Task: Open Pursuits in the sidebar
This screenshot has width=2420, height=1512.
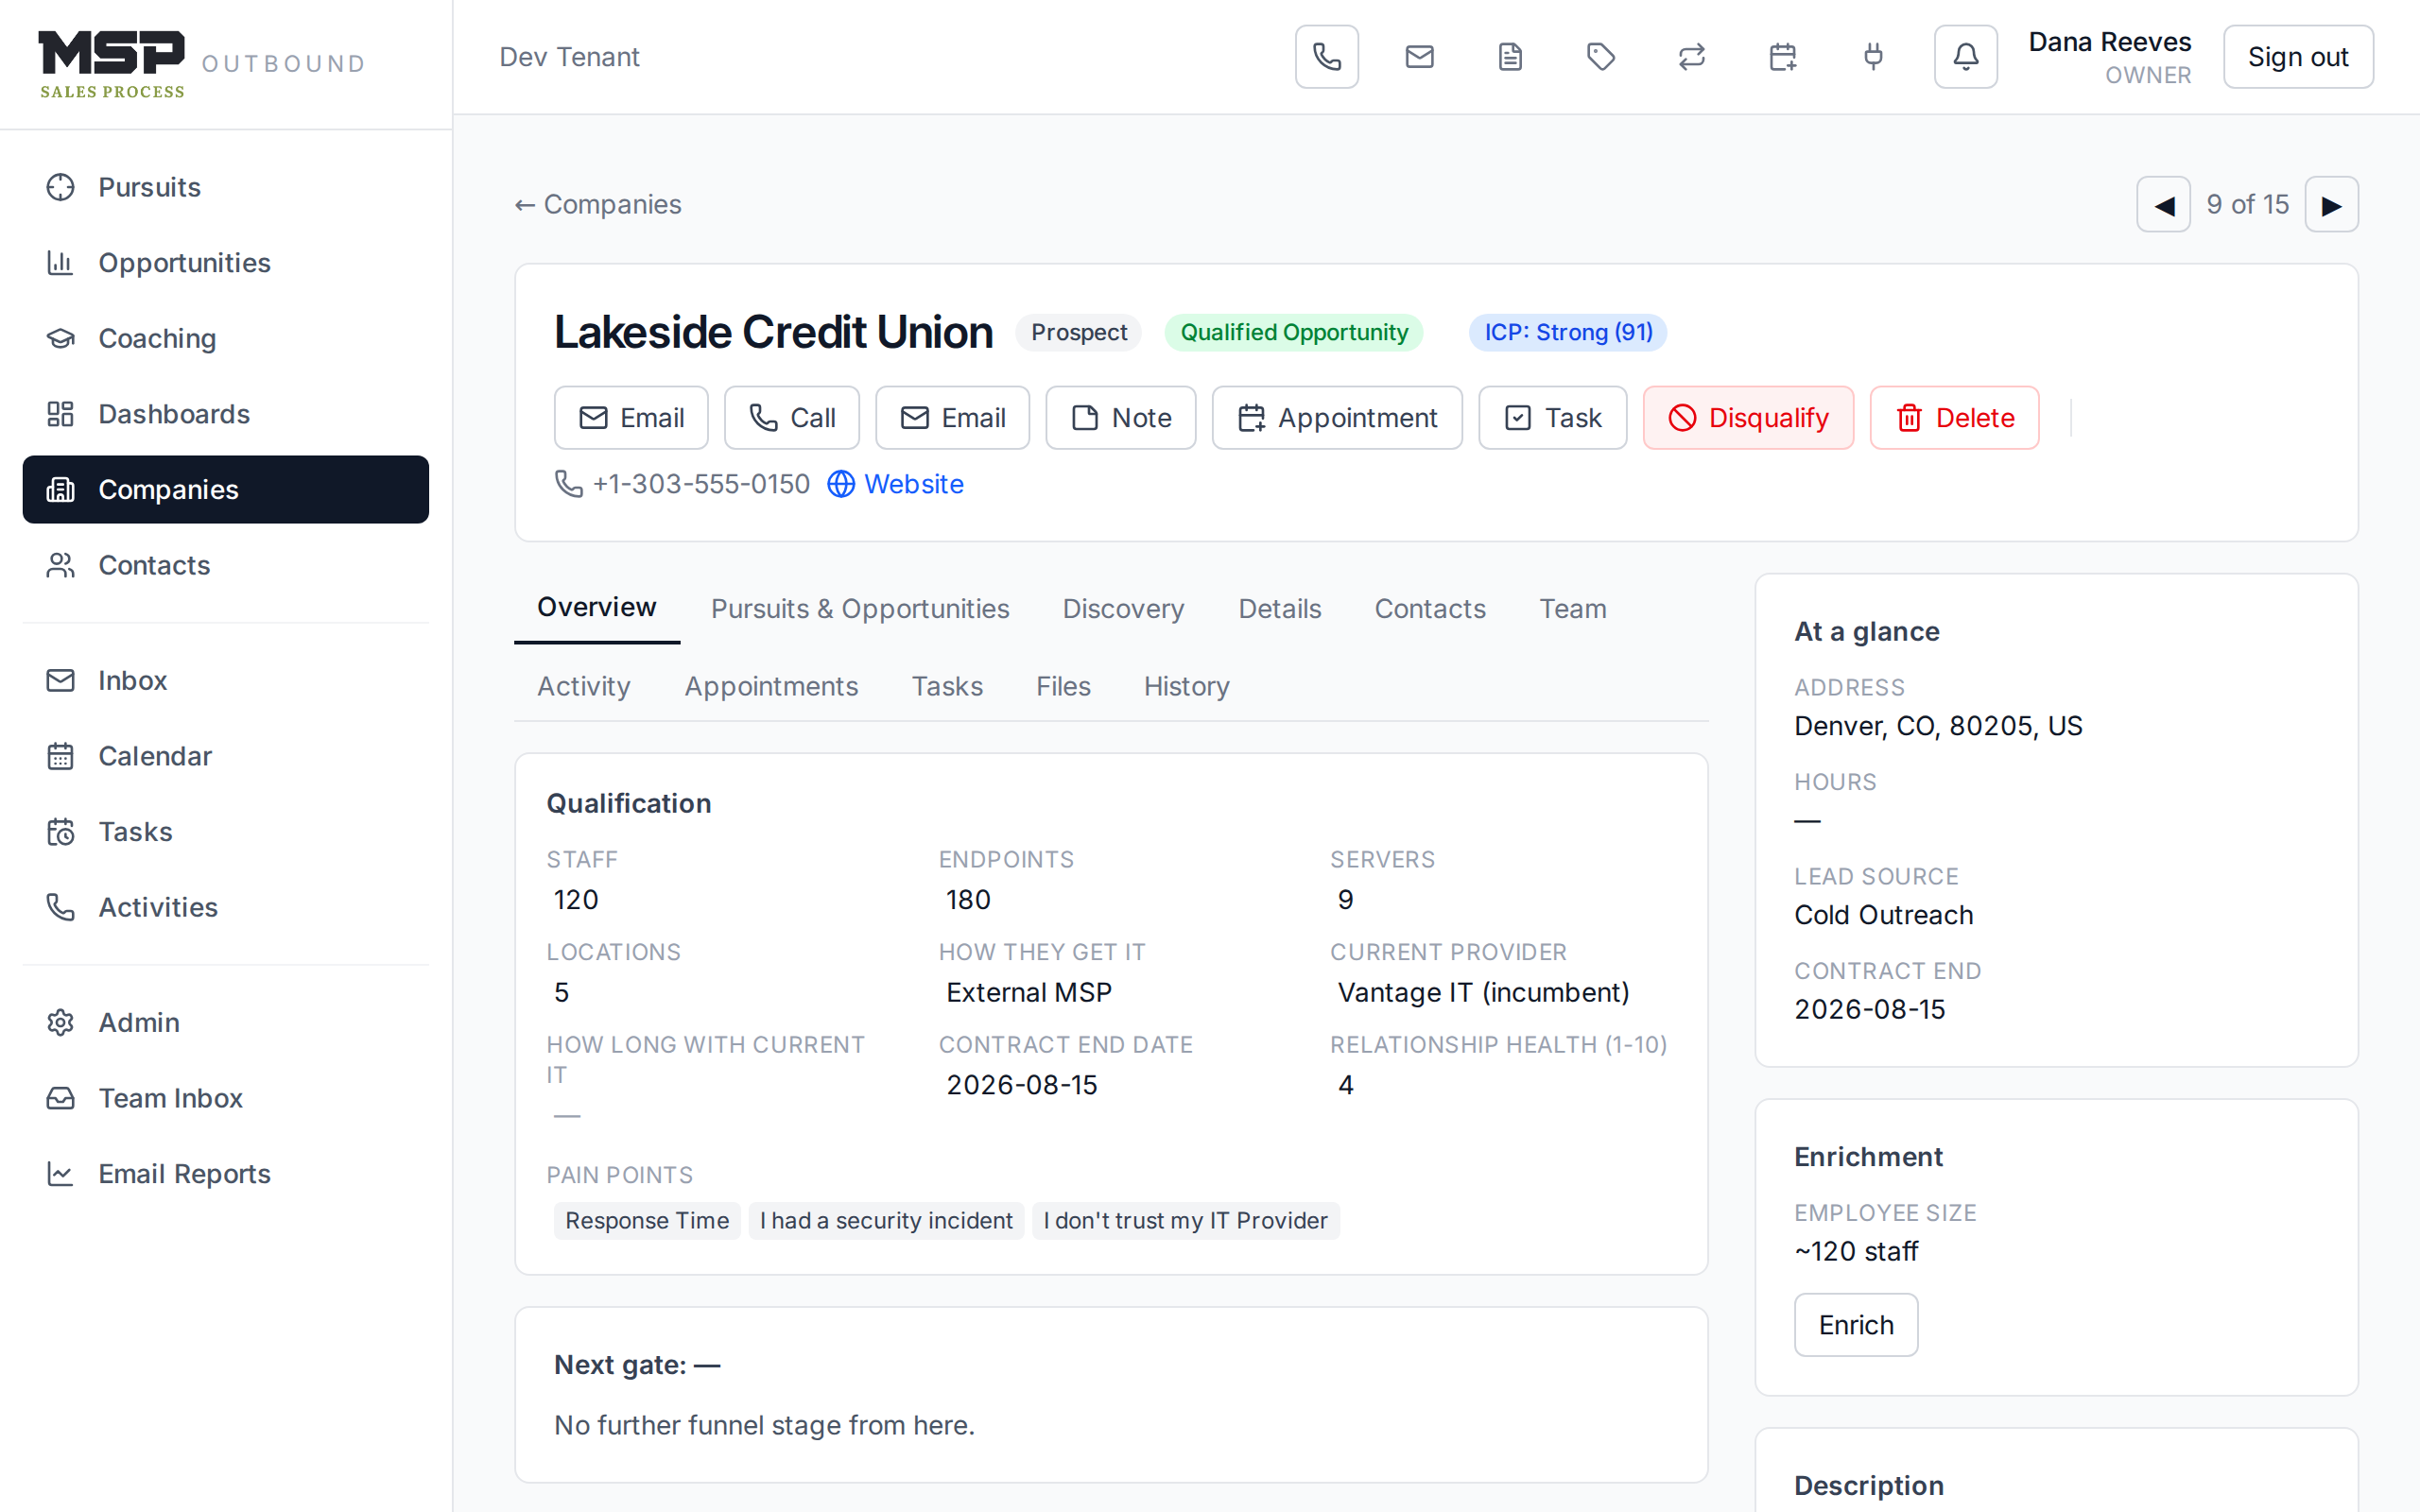Action: pos(226,187)
